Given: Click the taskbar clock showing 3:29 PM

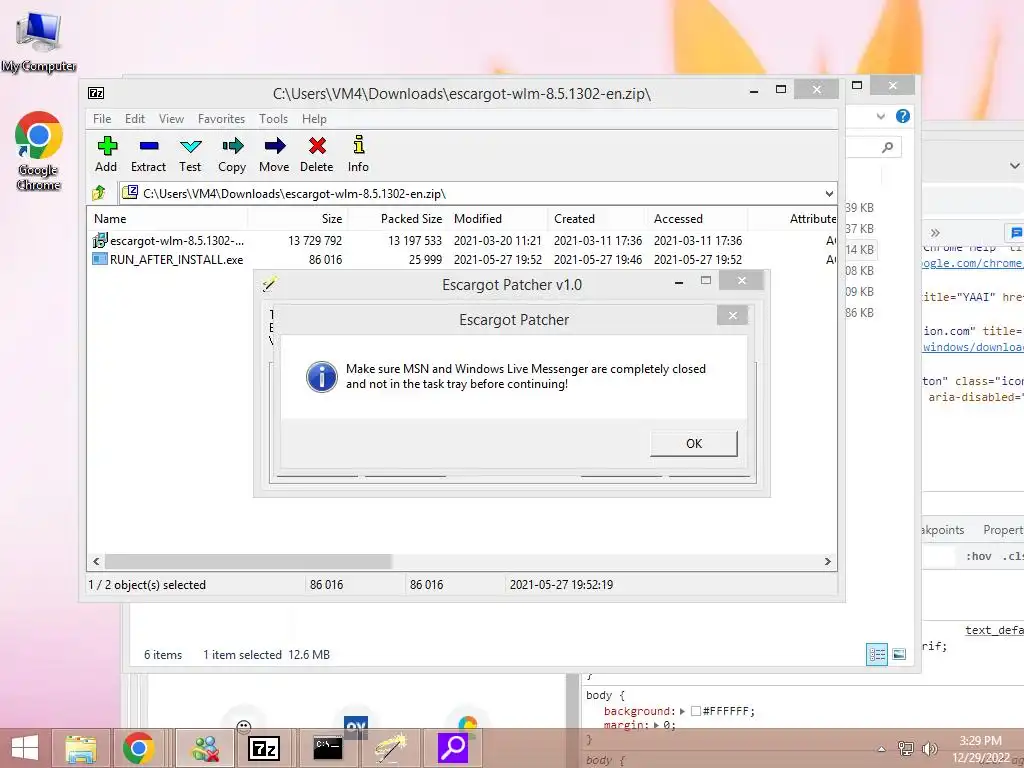Looking at the screenshot, I should click(x=980, y=748).
